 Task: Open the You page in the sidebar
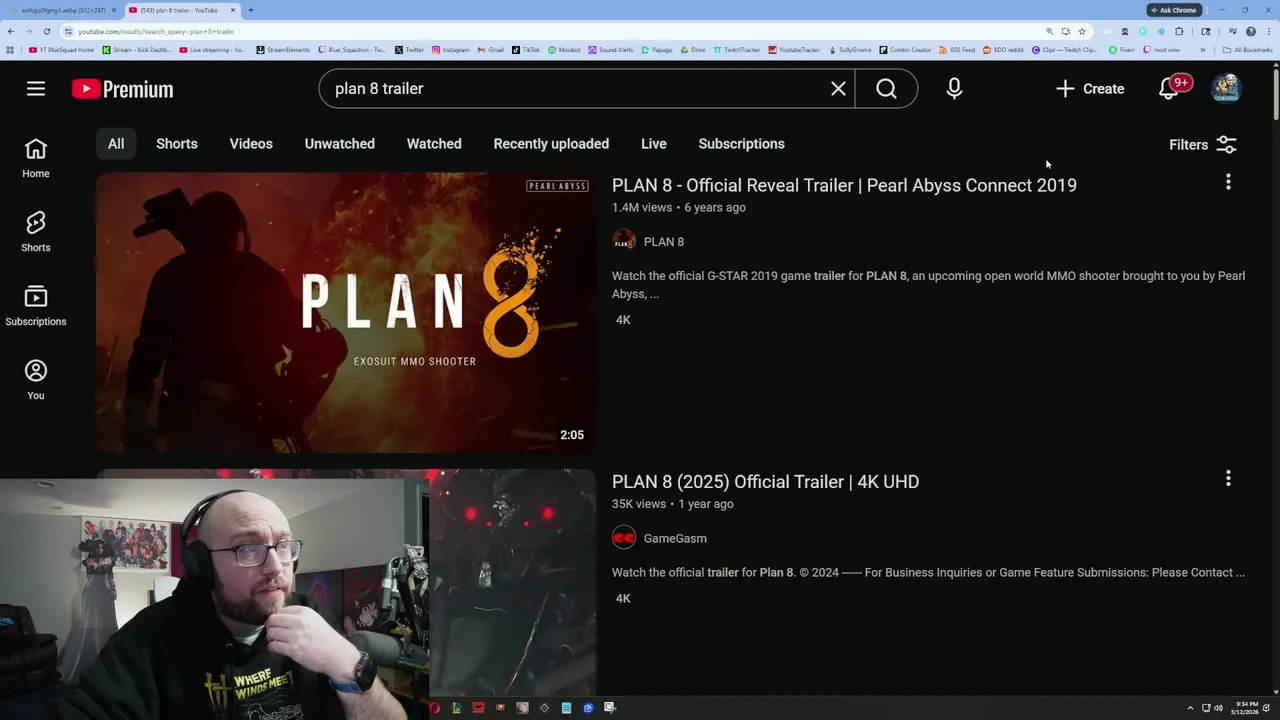coord(36,381)
